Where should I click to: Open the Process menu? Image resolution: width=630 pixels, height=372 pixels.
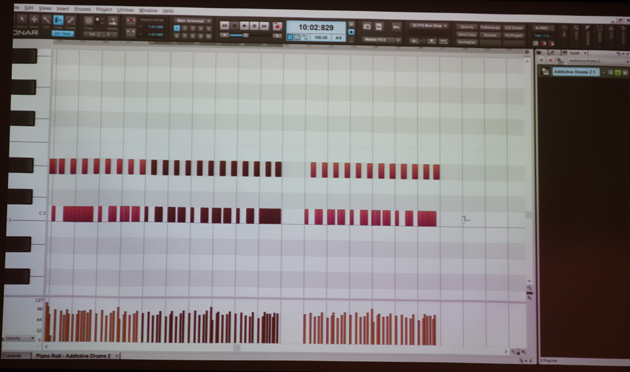82,9
